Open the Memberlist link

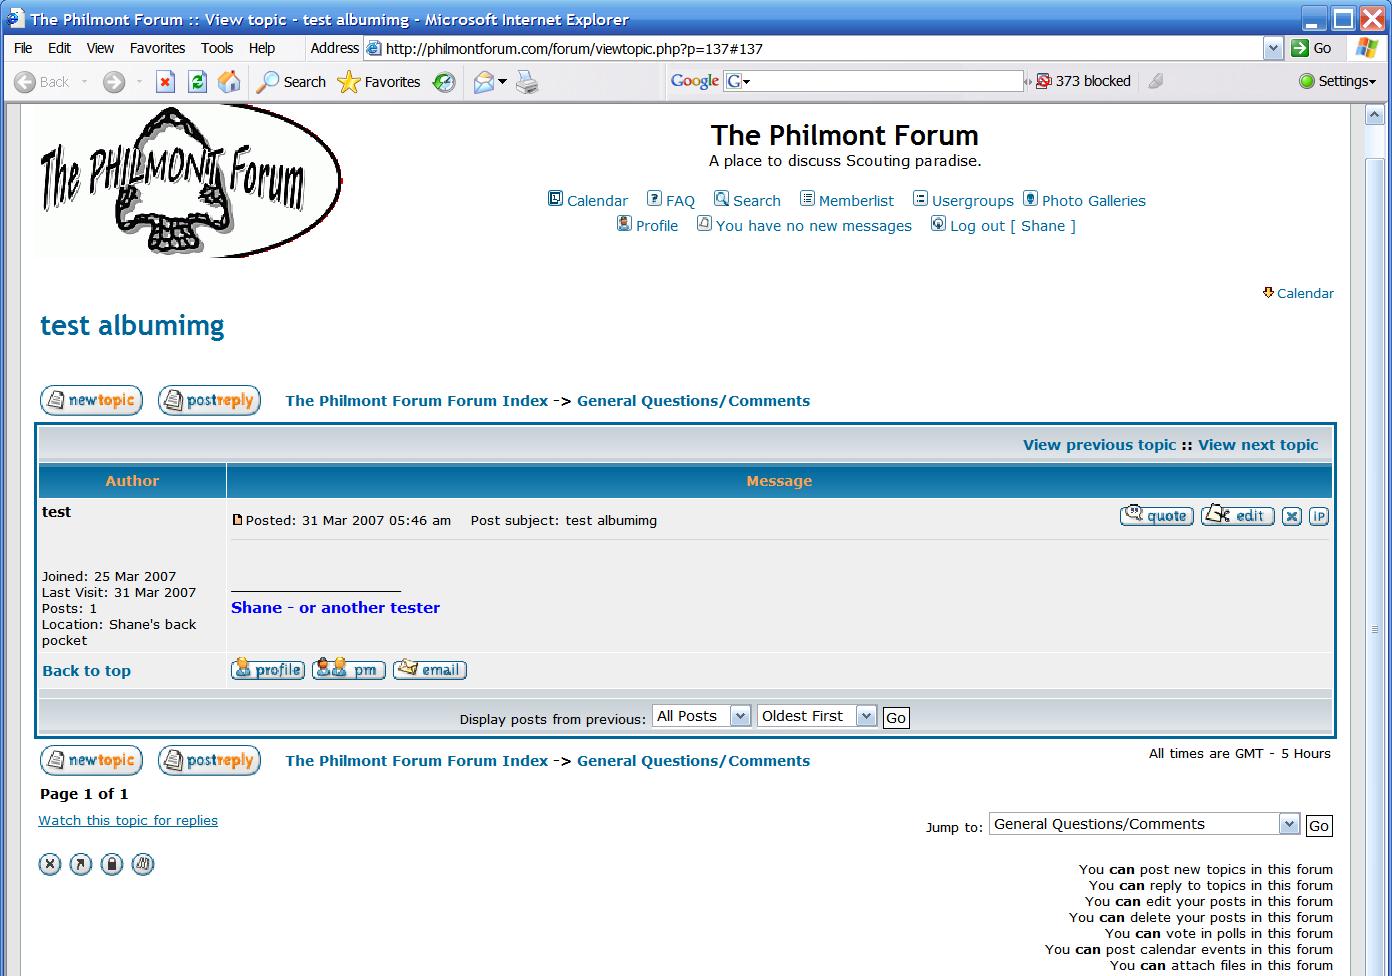pos(855,200)
